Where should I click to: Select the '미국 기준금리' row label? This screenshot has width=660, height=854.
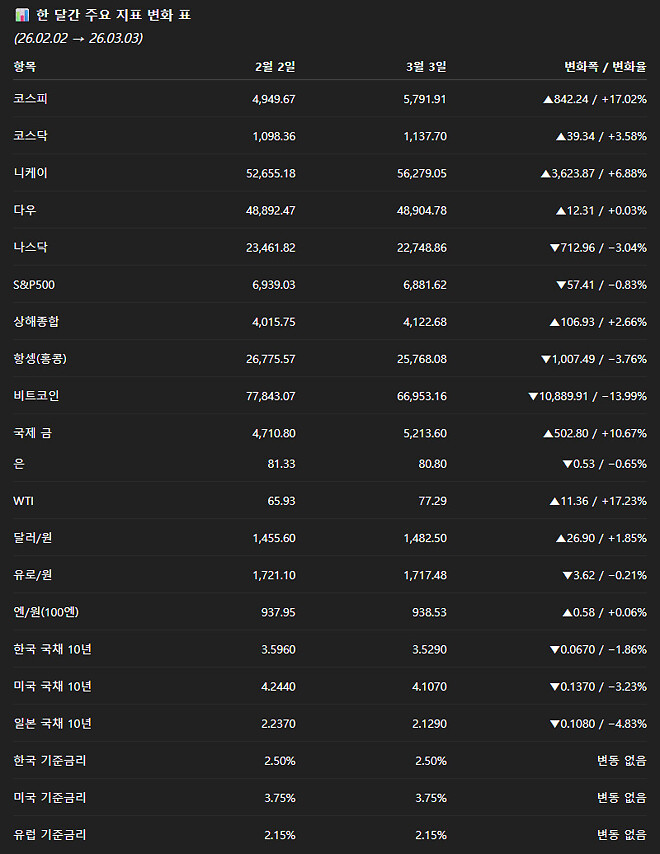click(50, 797)
